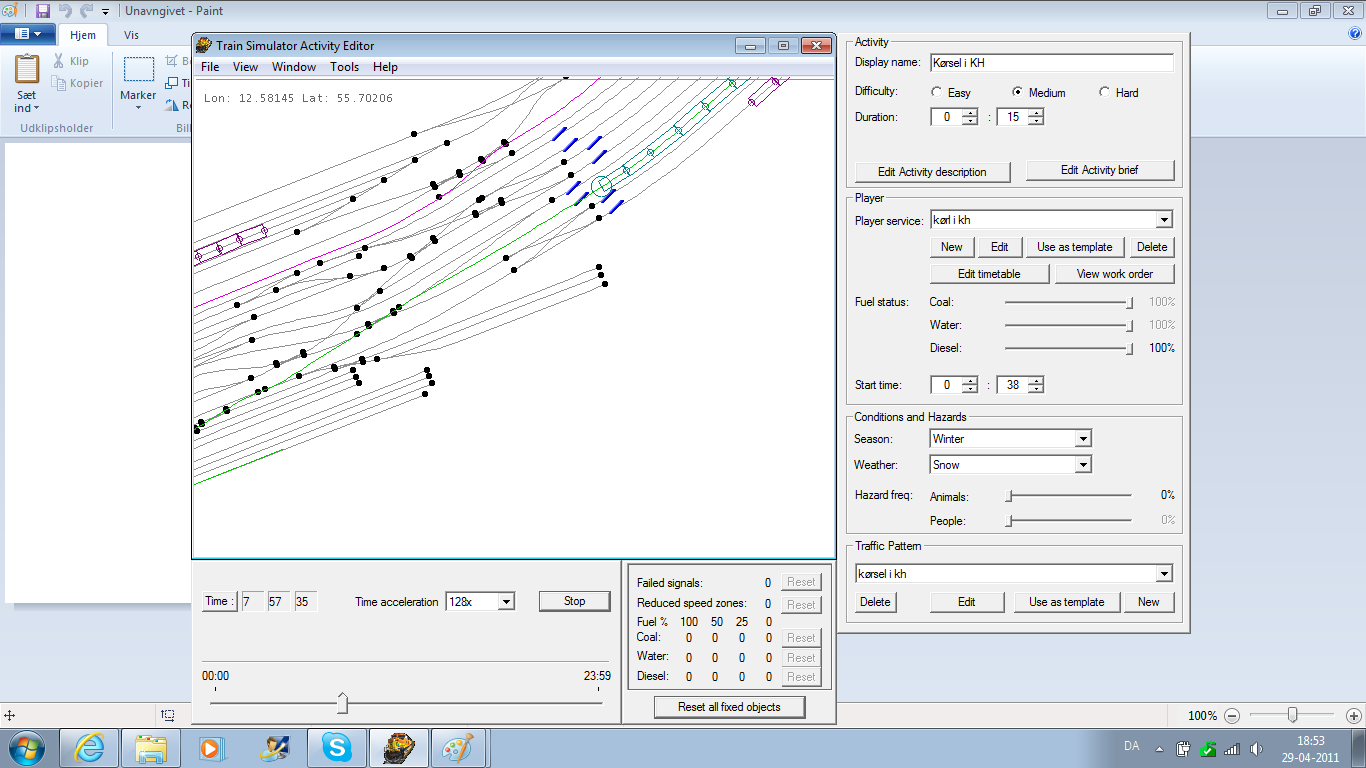
Task: Open the Time acceleration 128x dropdown
Action: point(506,602)
